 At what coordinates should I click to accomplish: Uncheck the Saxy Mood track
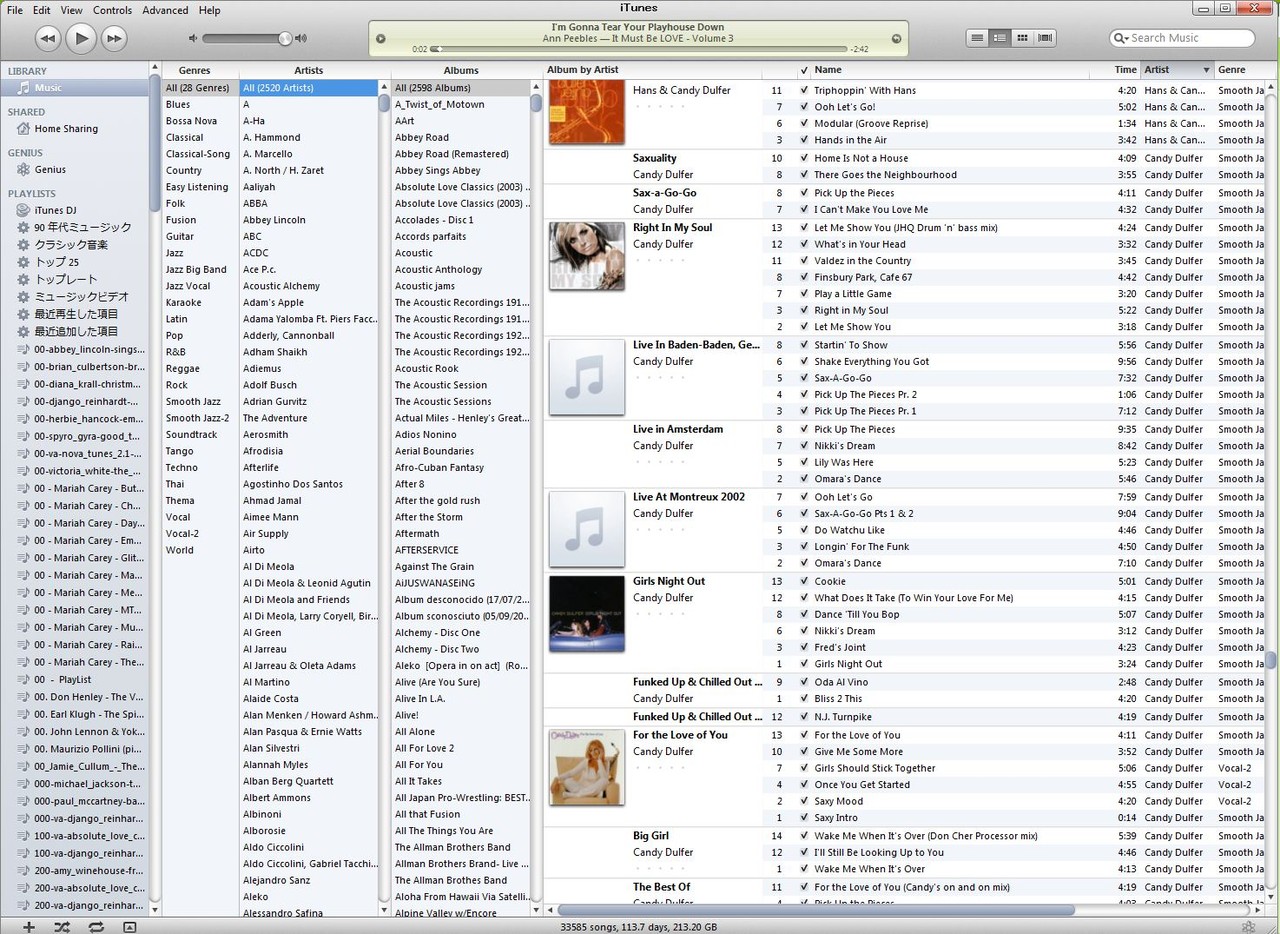[x=804, y=801]
